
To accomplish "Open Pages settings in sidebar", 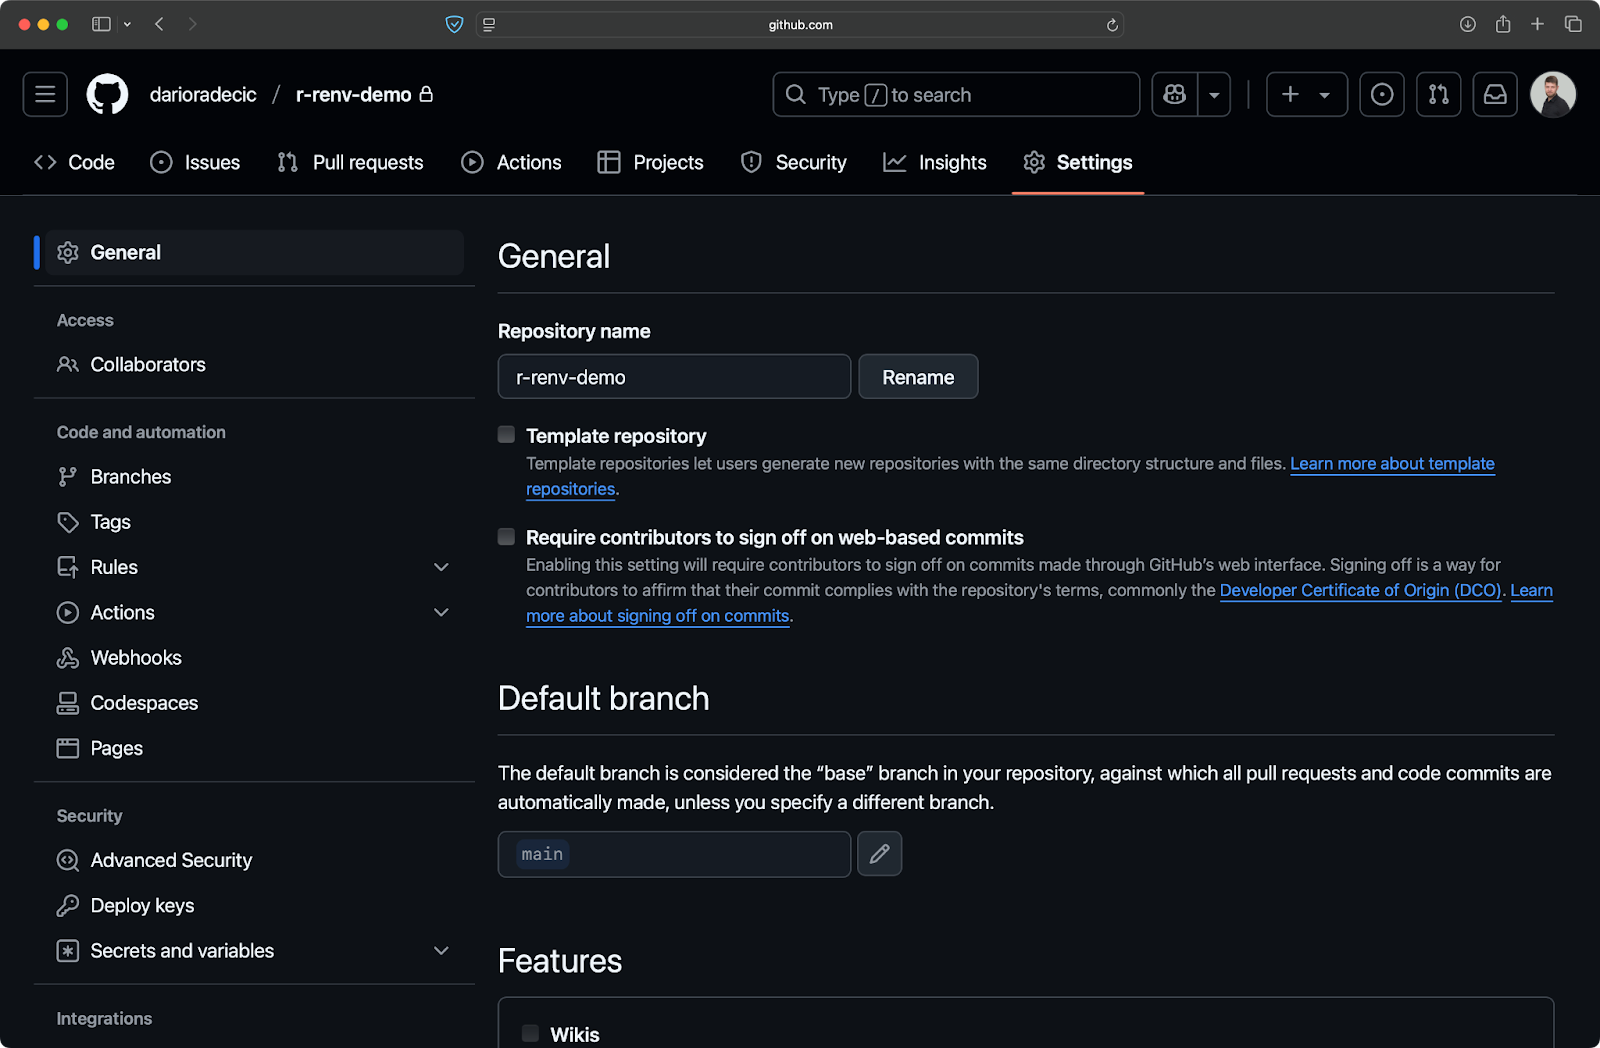I will (x=254, y=748).
